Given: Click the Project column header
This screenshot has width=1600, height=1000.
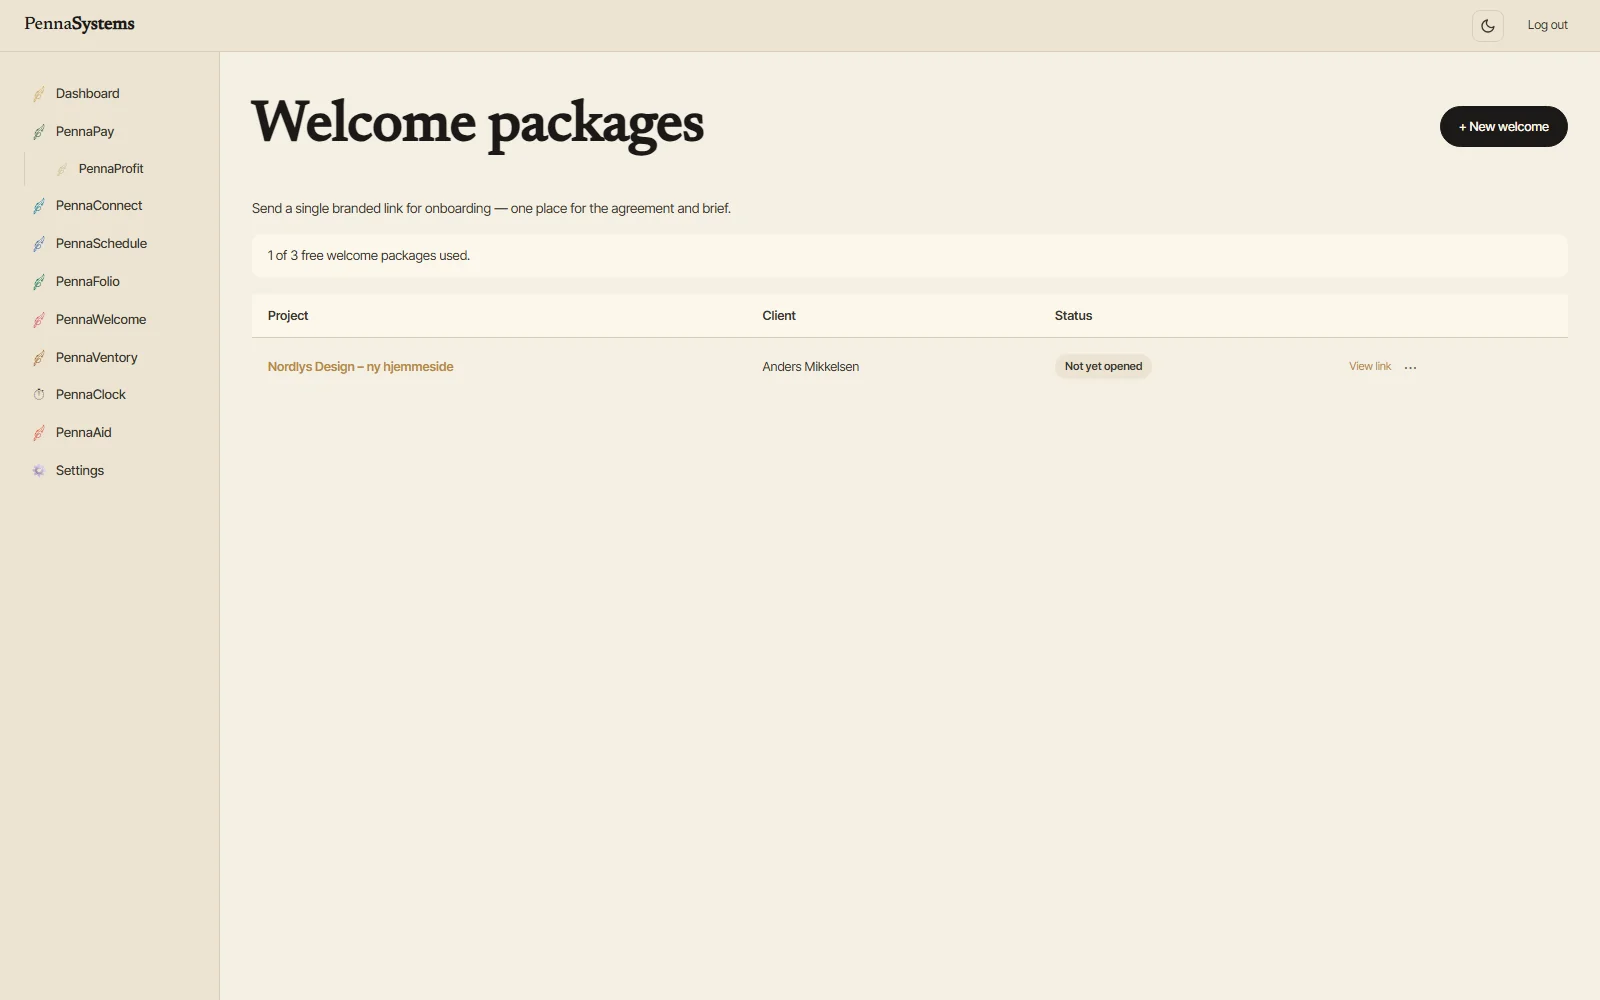Looking at the screenshot, I should [288, 316].
